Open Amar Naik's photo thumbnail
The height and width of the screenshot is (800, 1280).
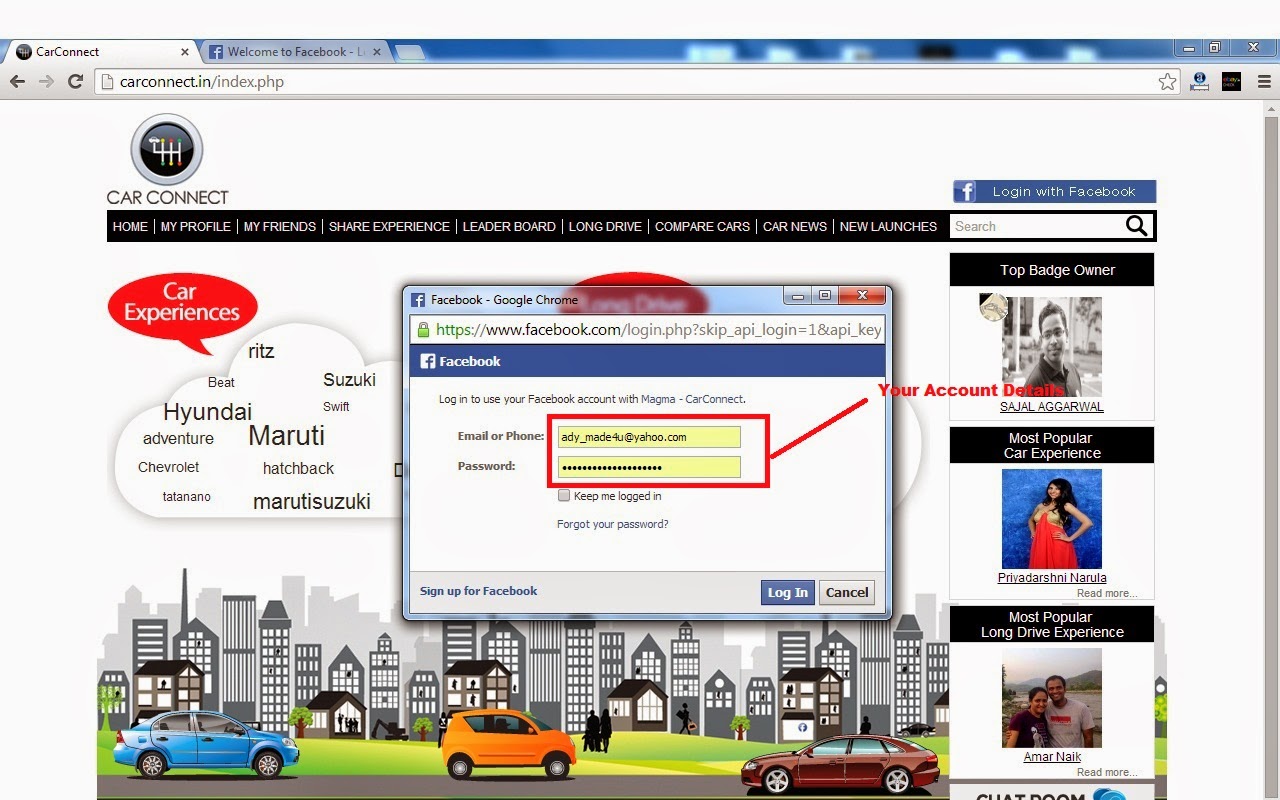click(x=1052, y=698)
